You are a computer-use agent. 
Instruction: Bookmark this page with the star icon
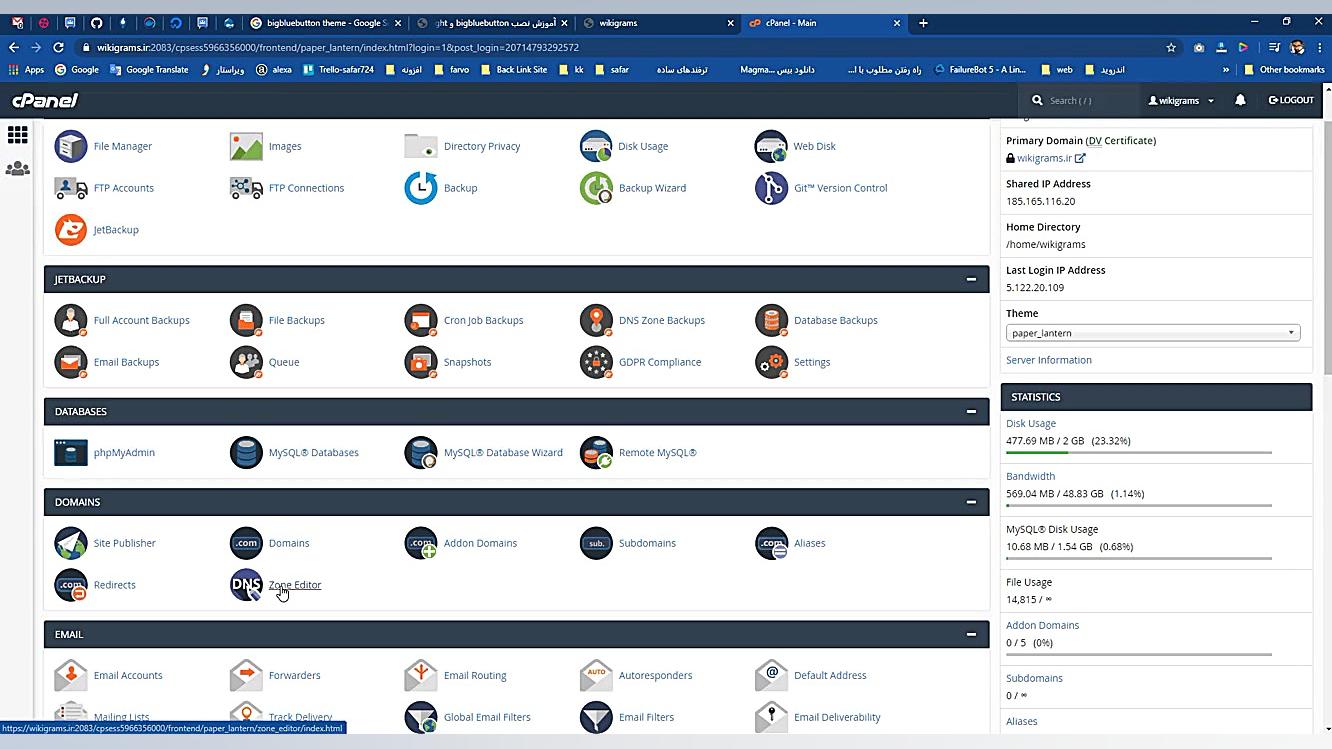point(1171,47)
